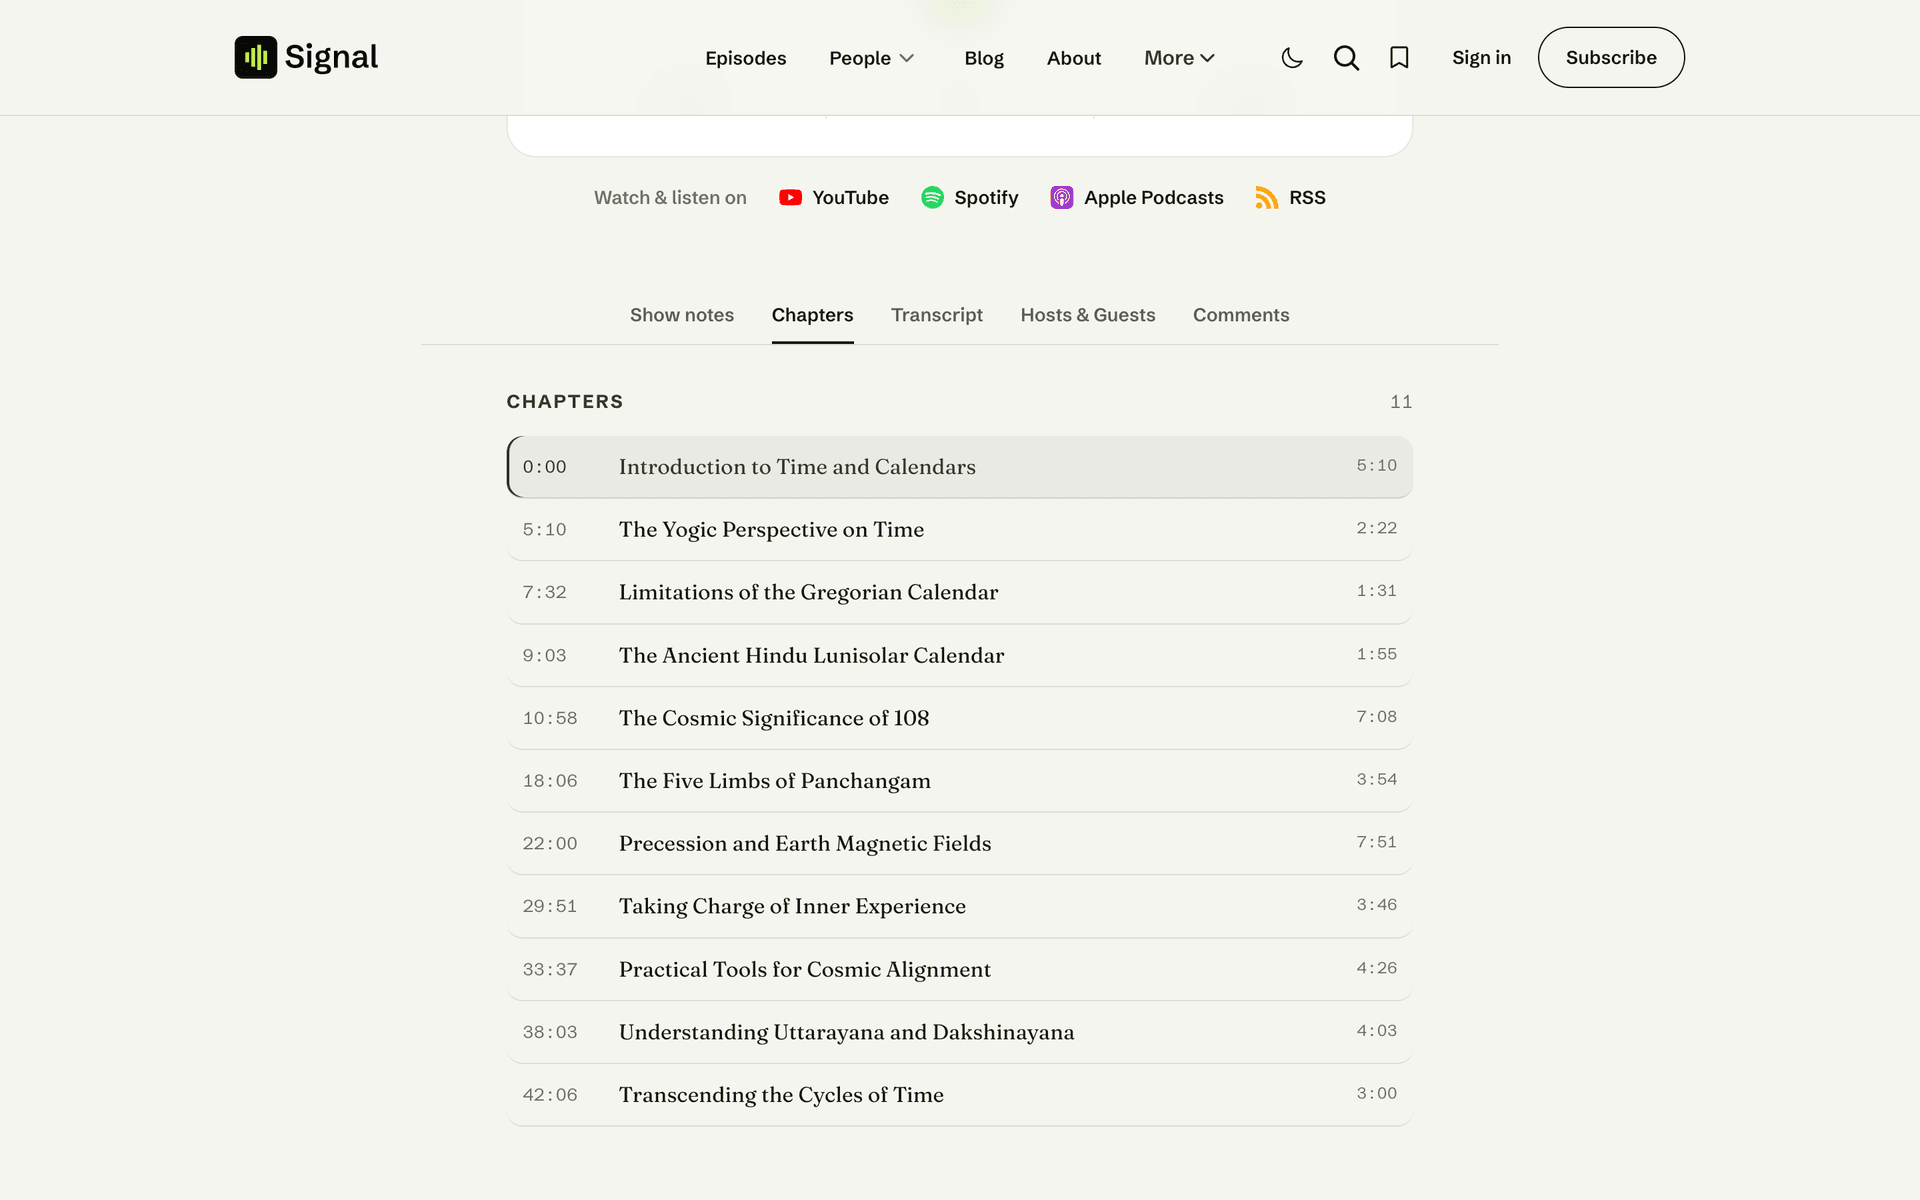Click the 7:32 start timestamp
1920x1200 pixels.
coord(544,593)
